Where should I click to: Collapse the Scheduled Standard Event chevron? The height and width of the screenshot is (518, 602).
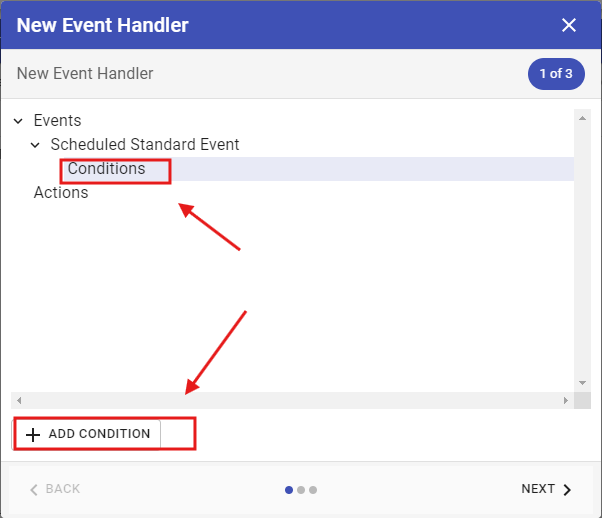point(35,145)
